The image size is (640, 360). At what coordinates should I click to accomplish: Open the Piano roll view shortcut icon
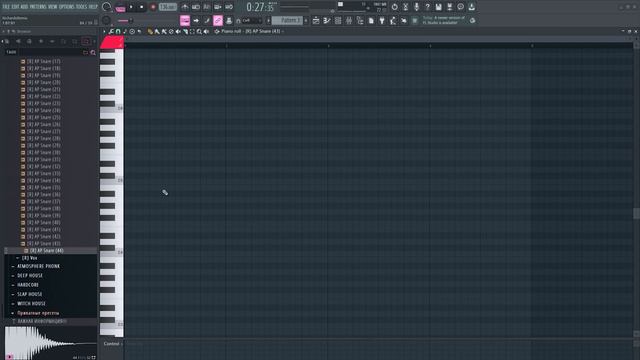(x=327, y=20)
